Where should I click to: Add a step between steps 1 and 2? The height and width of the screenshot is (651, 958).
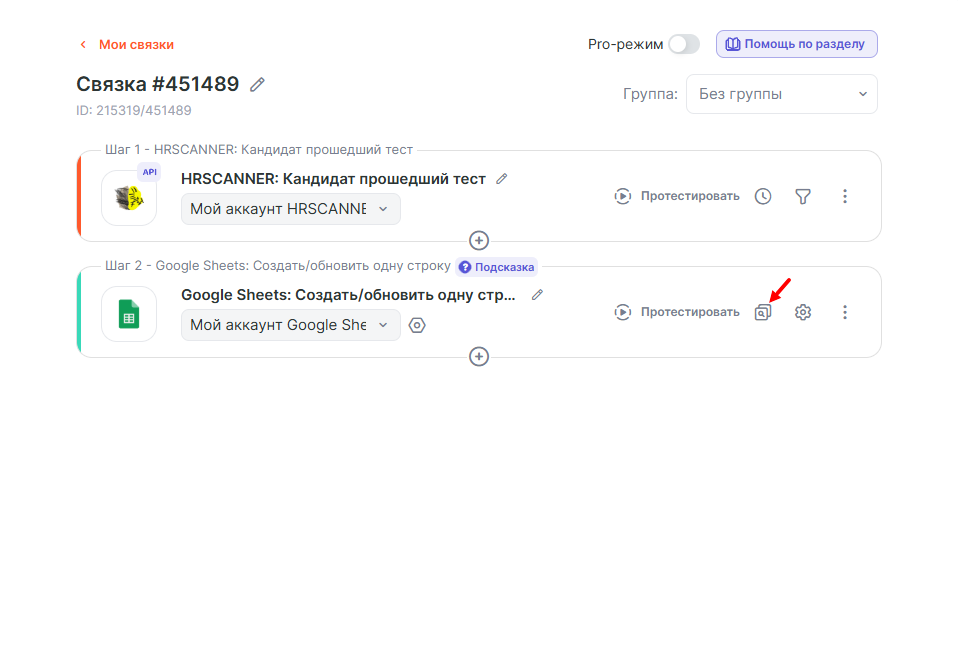(x=479, y=240)
